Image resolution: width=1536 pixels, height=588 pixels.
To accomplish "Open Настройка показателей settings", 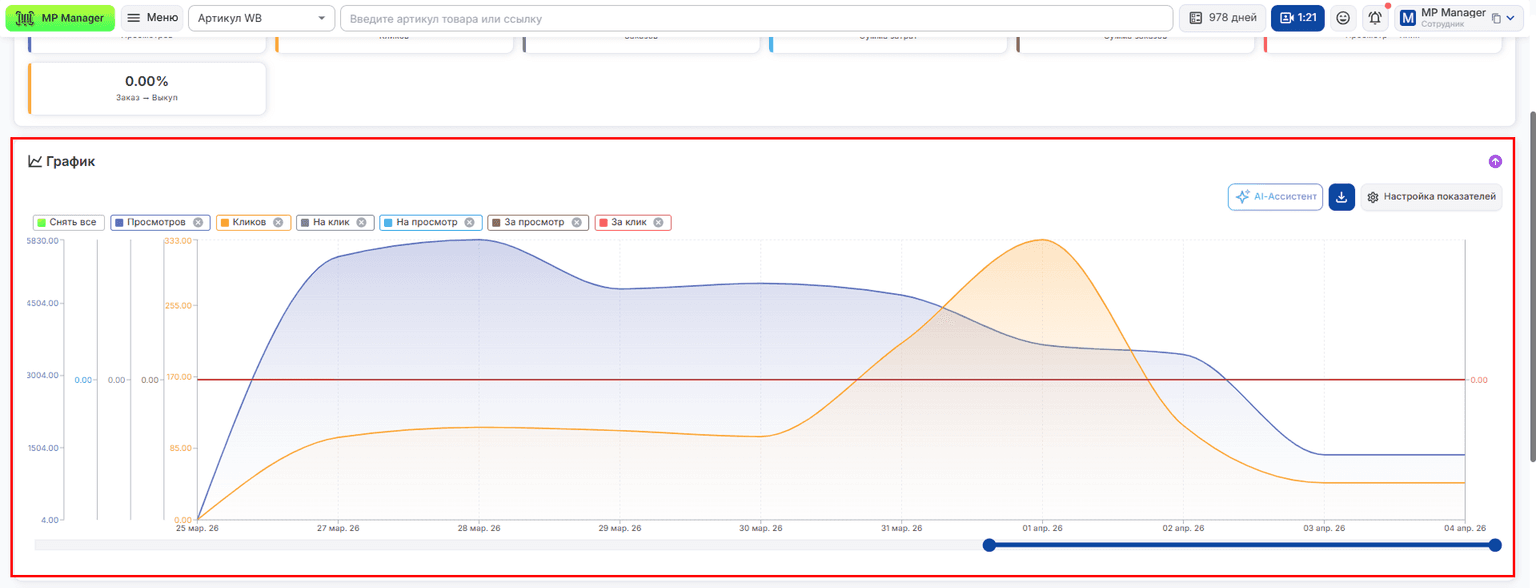I will click(x=1431, y=197).
